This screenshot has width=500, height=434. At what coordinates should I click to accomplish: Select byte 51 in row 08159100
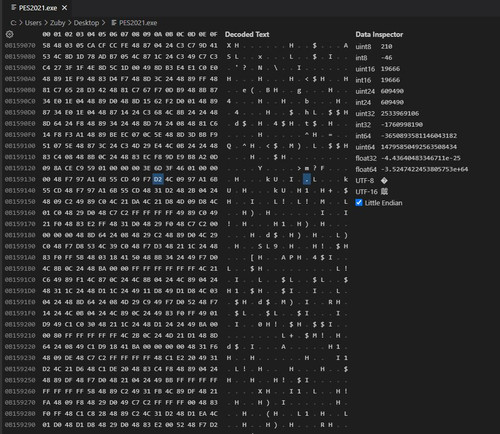pos(46,146)
